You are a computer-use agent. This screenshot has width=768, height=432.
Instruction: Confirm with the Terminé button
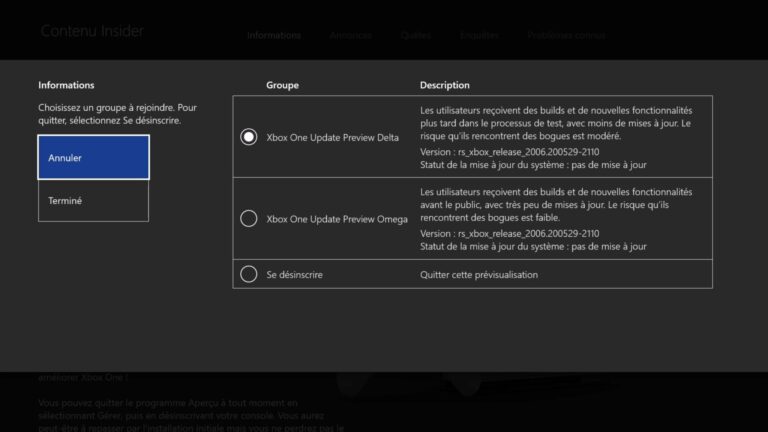pos(93,201)
